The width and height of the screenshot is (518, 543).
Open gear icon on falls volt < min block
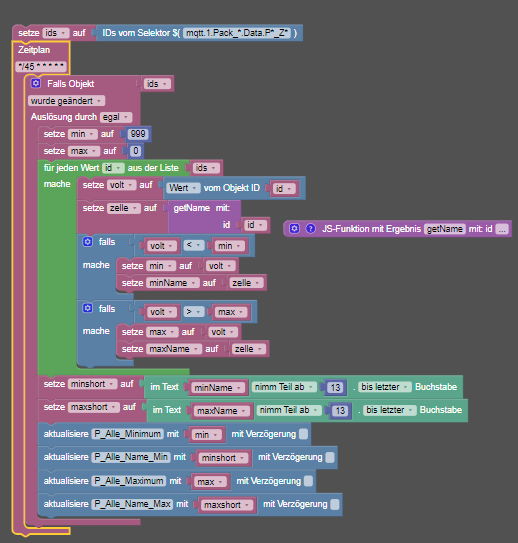tap(88, 241)
